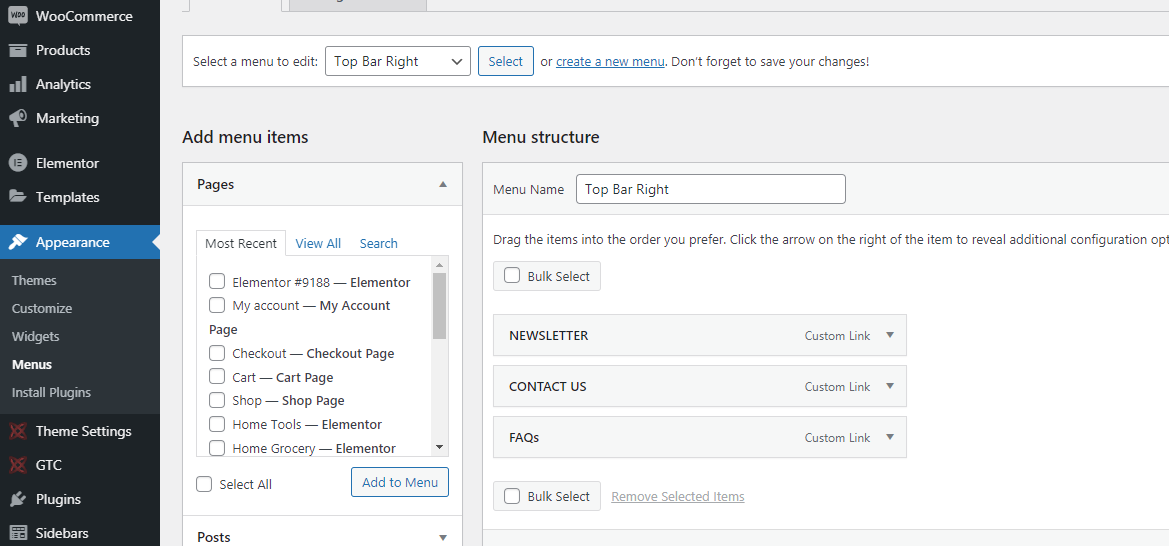Open the Top Bar Right menu dropdown
1169x546 pixels.
397,61
